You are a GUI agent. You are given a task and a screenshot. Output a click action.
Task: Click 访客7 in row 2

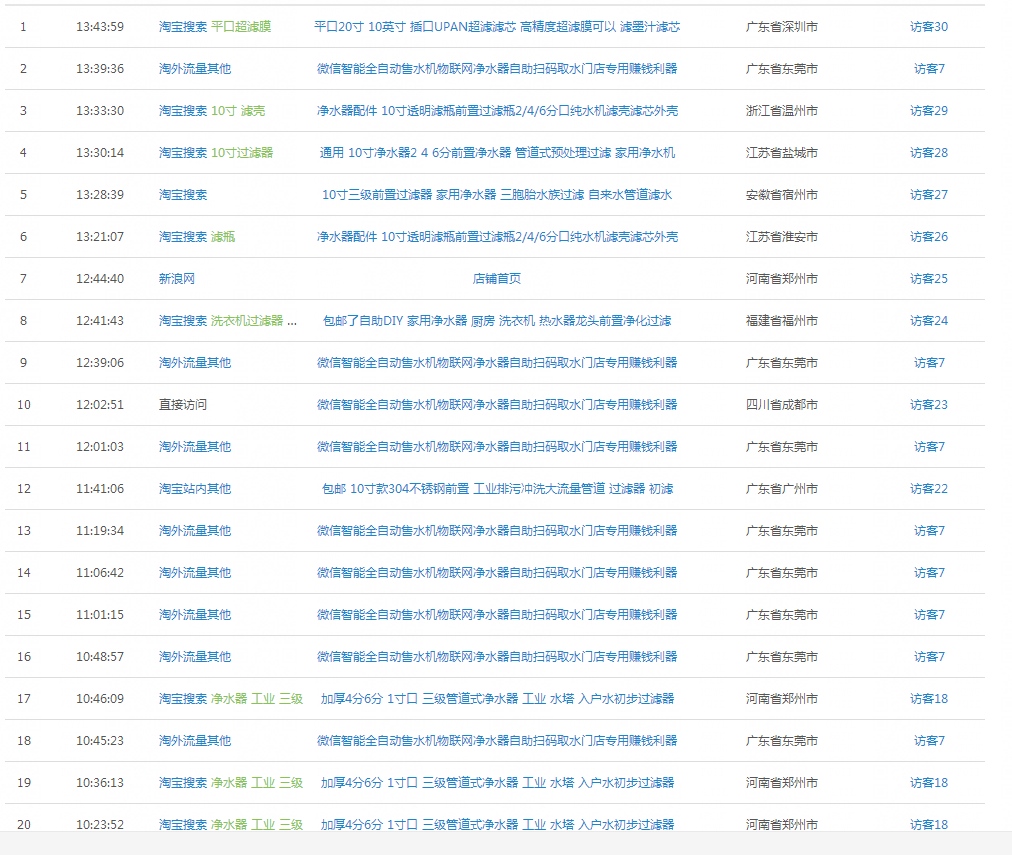pos(929,68)
